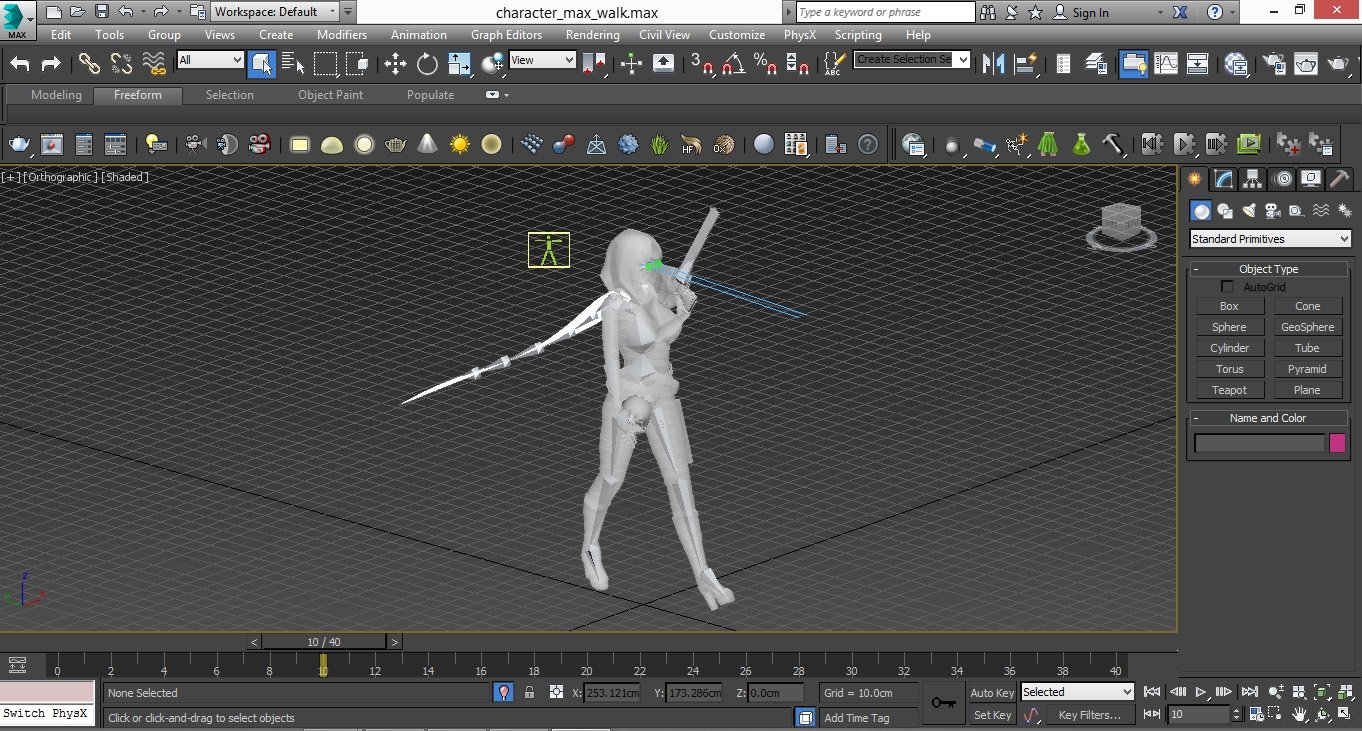Open the Motion command panel tab
Image resolution: width=1362 pixels, height=731 pixels.
pyautogui.click(x=1282, y=180)
